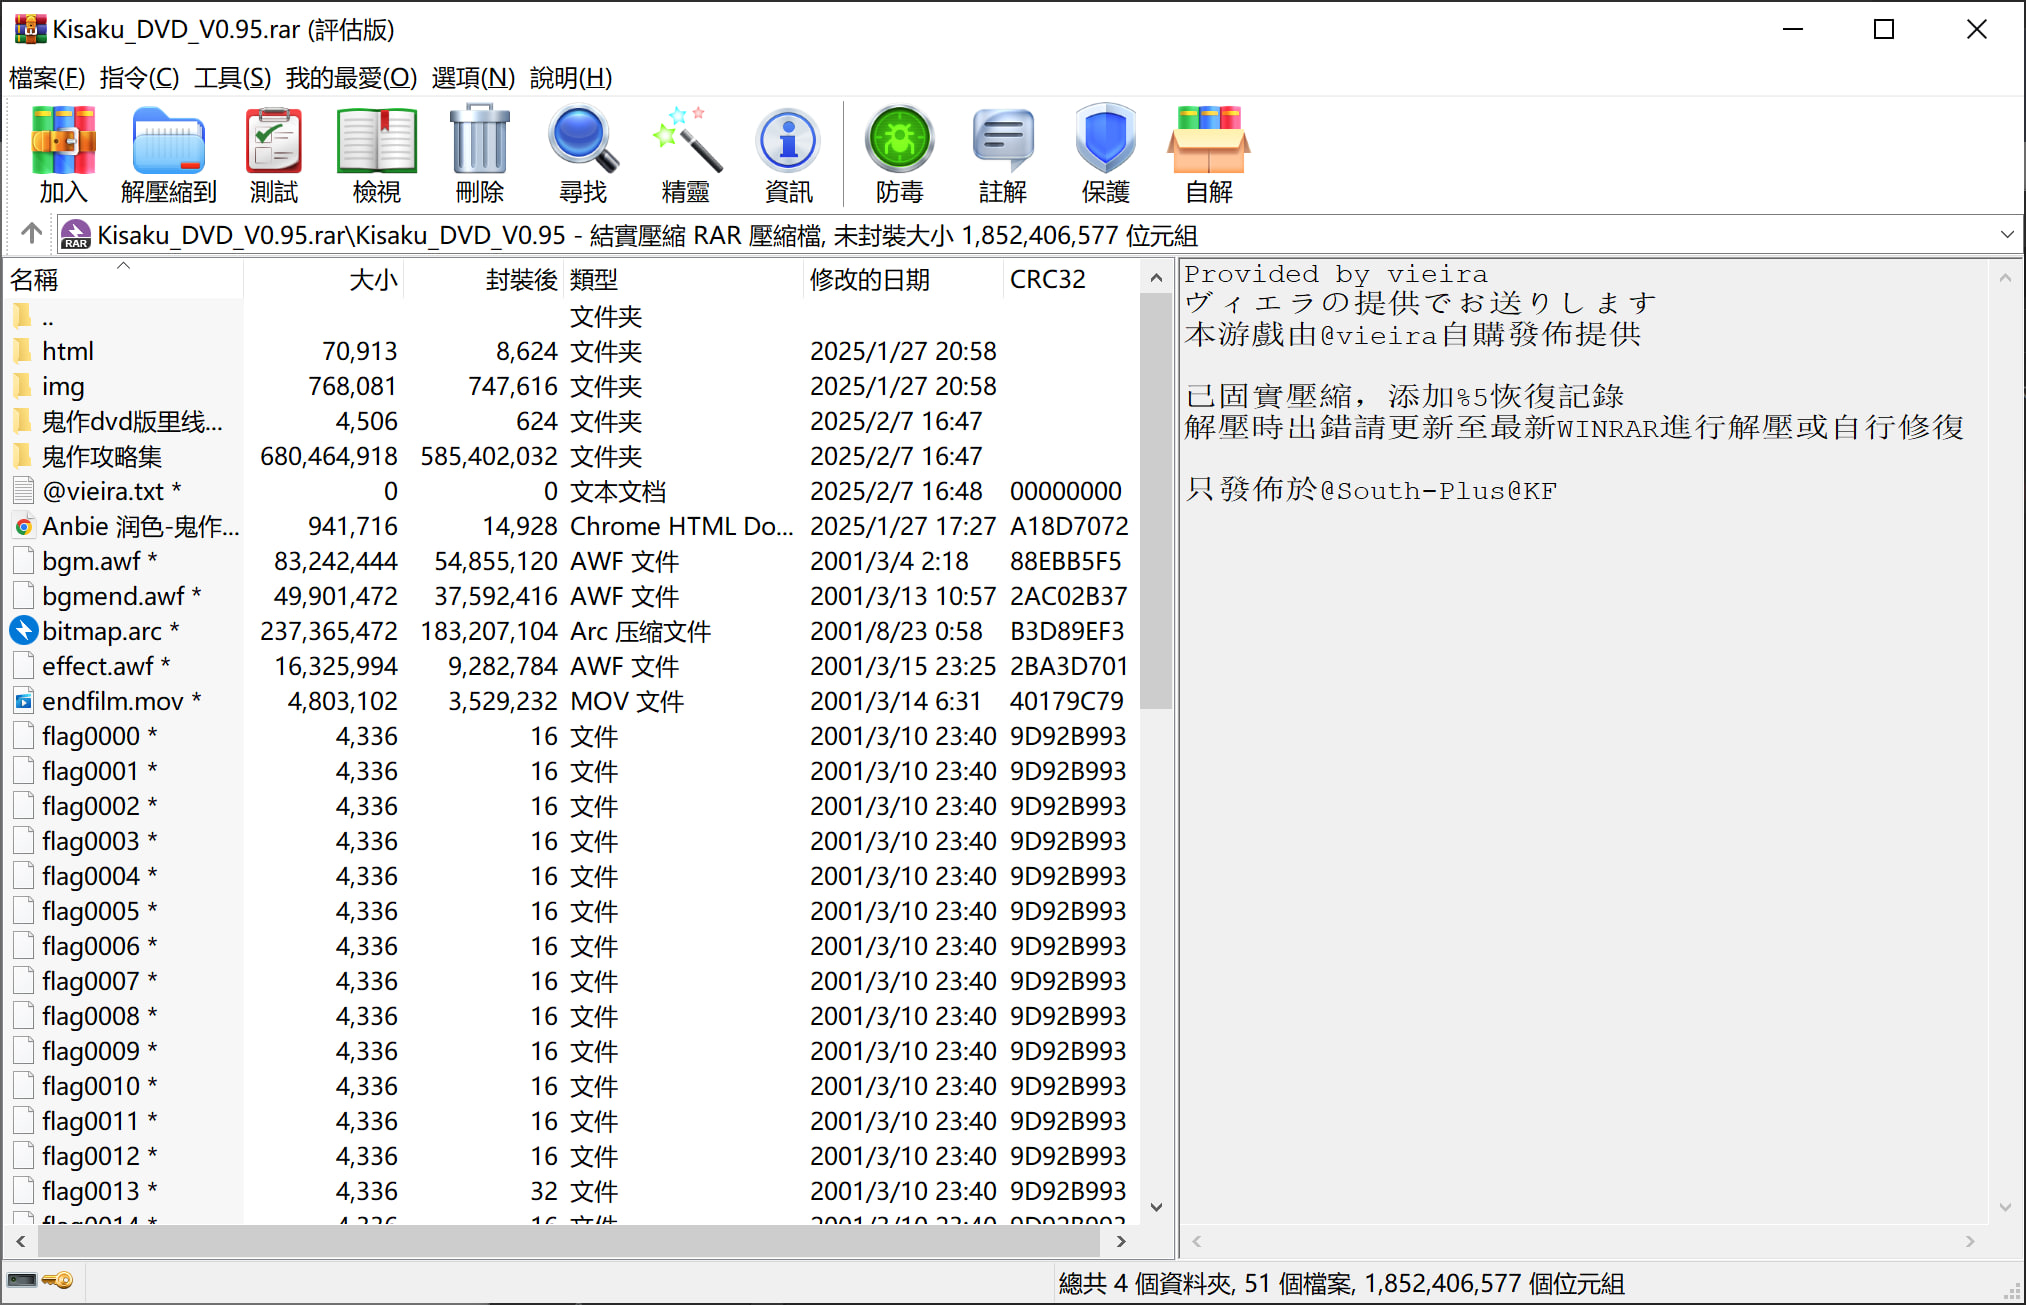Run the Test (測試) archive tool

273,153
